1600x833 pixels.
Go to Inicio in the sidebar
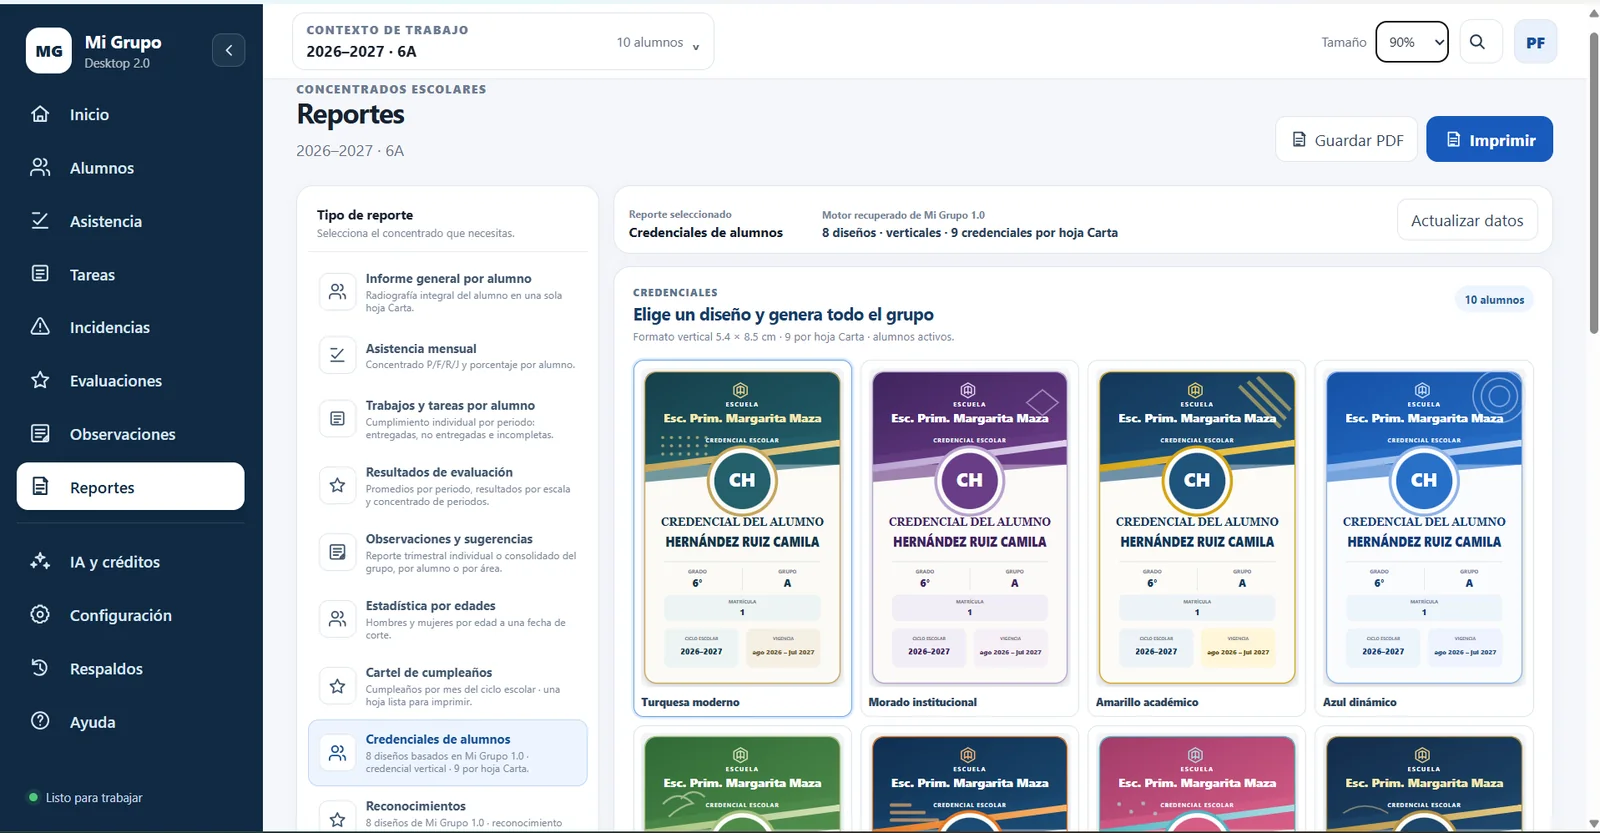(x=130, y=114)
